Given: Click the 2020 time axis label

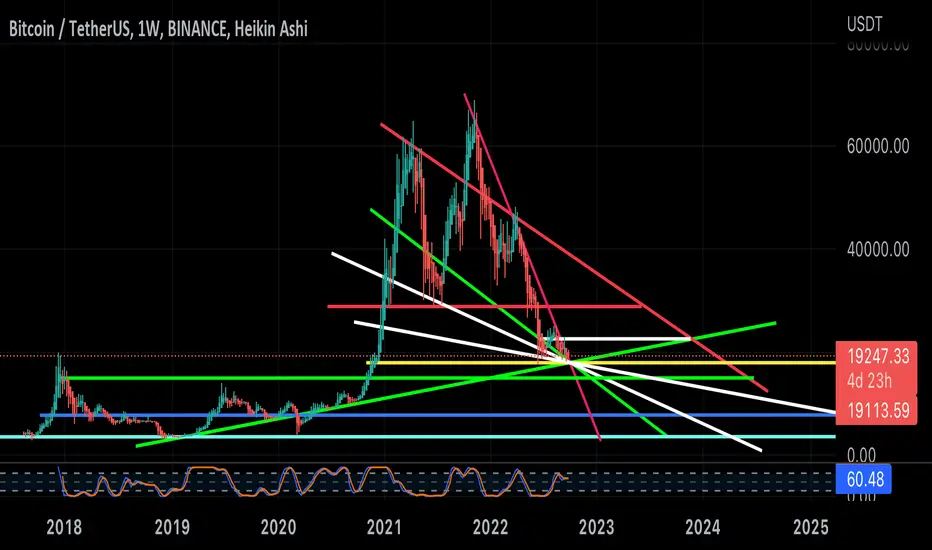Looking at the screenshot, I should [278, 527].
